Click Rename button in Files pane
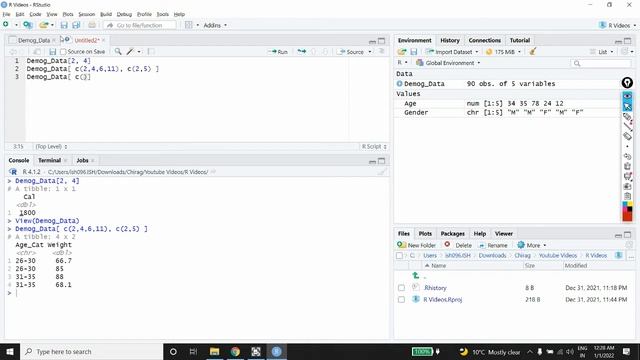This screenshot has height=360, width=640. (493, 245)
